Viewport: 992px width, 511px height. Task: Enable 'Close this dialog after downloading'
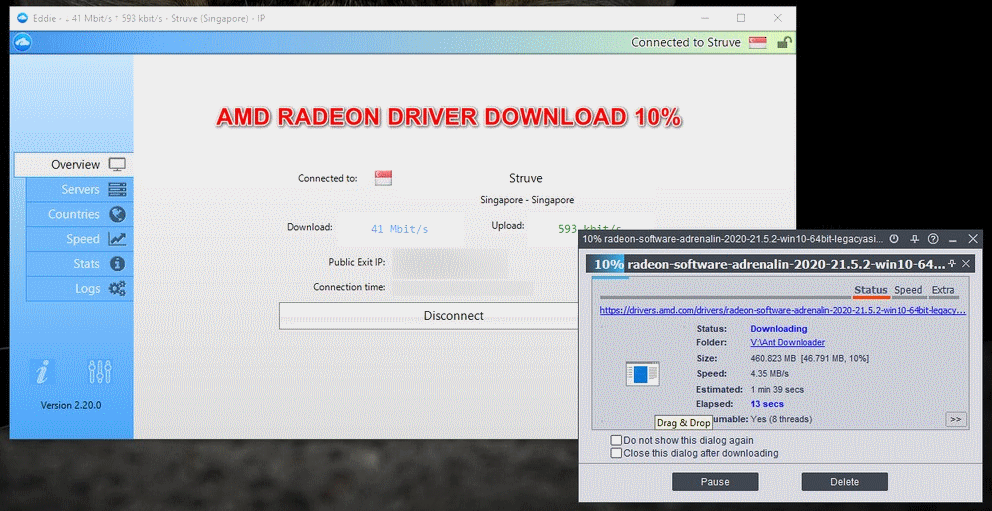click(x=616, y=453)
